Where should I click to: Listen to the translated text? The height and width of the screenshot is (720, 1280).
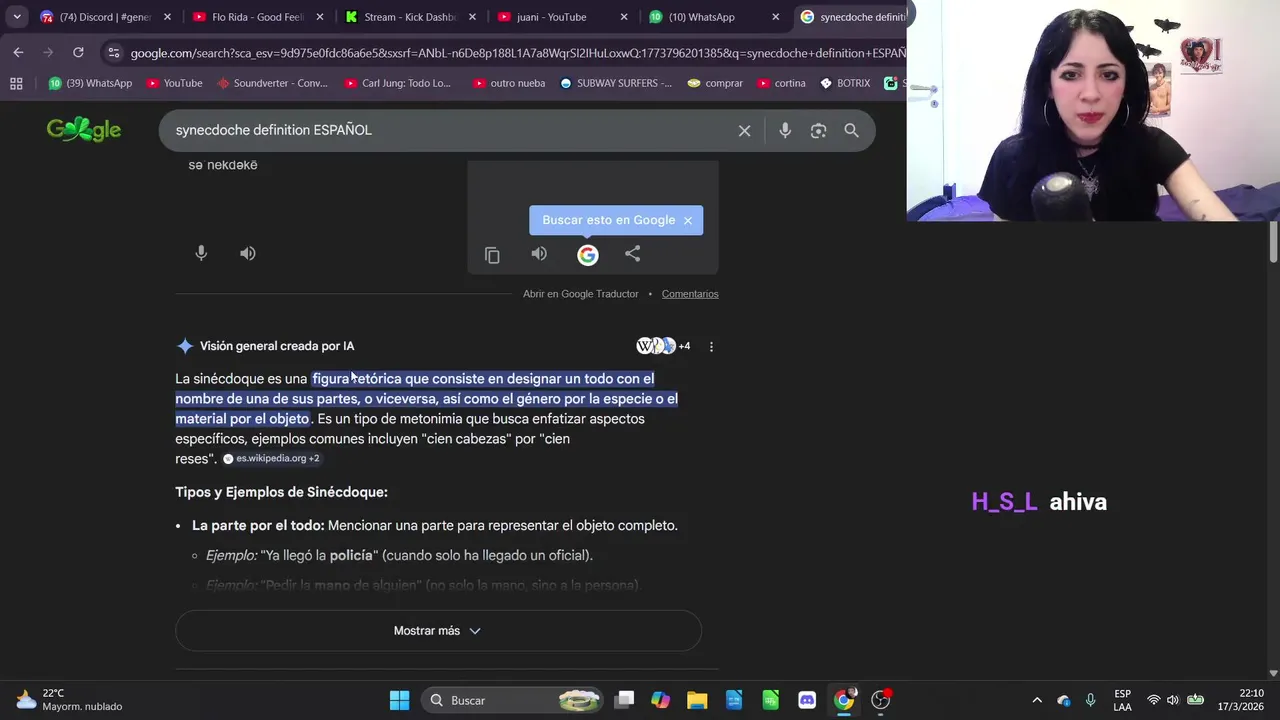pos(539,254)
